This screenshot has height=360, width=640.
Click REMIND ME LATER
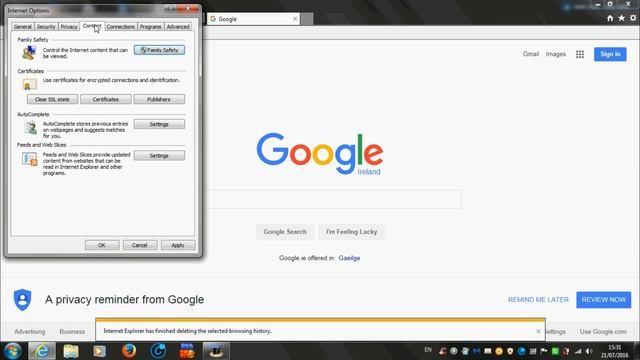tap(538, 300)
